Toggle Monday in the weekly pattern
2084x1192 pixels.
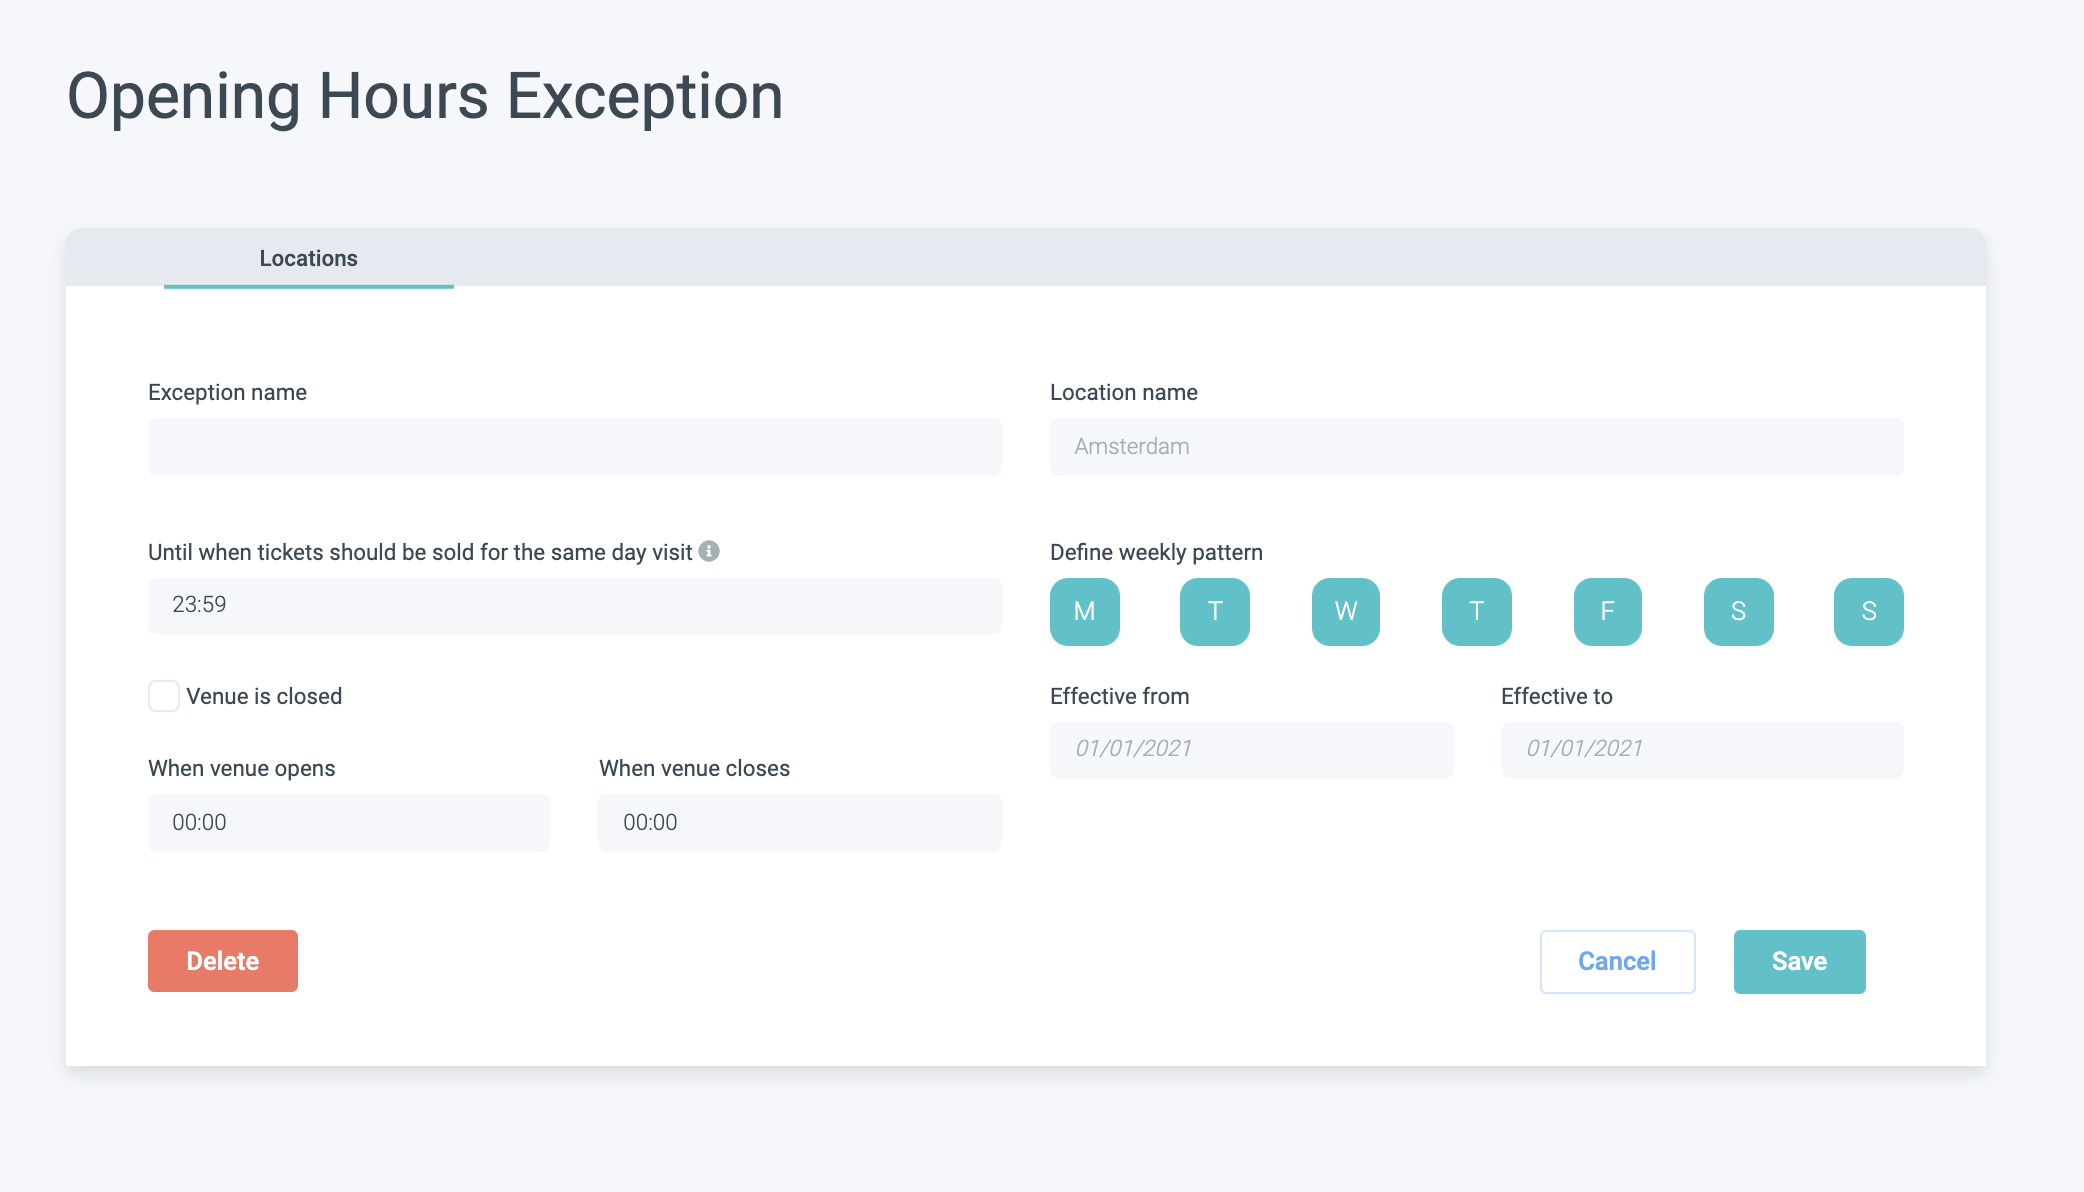[x=1084, y=611]
